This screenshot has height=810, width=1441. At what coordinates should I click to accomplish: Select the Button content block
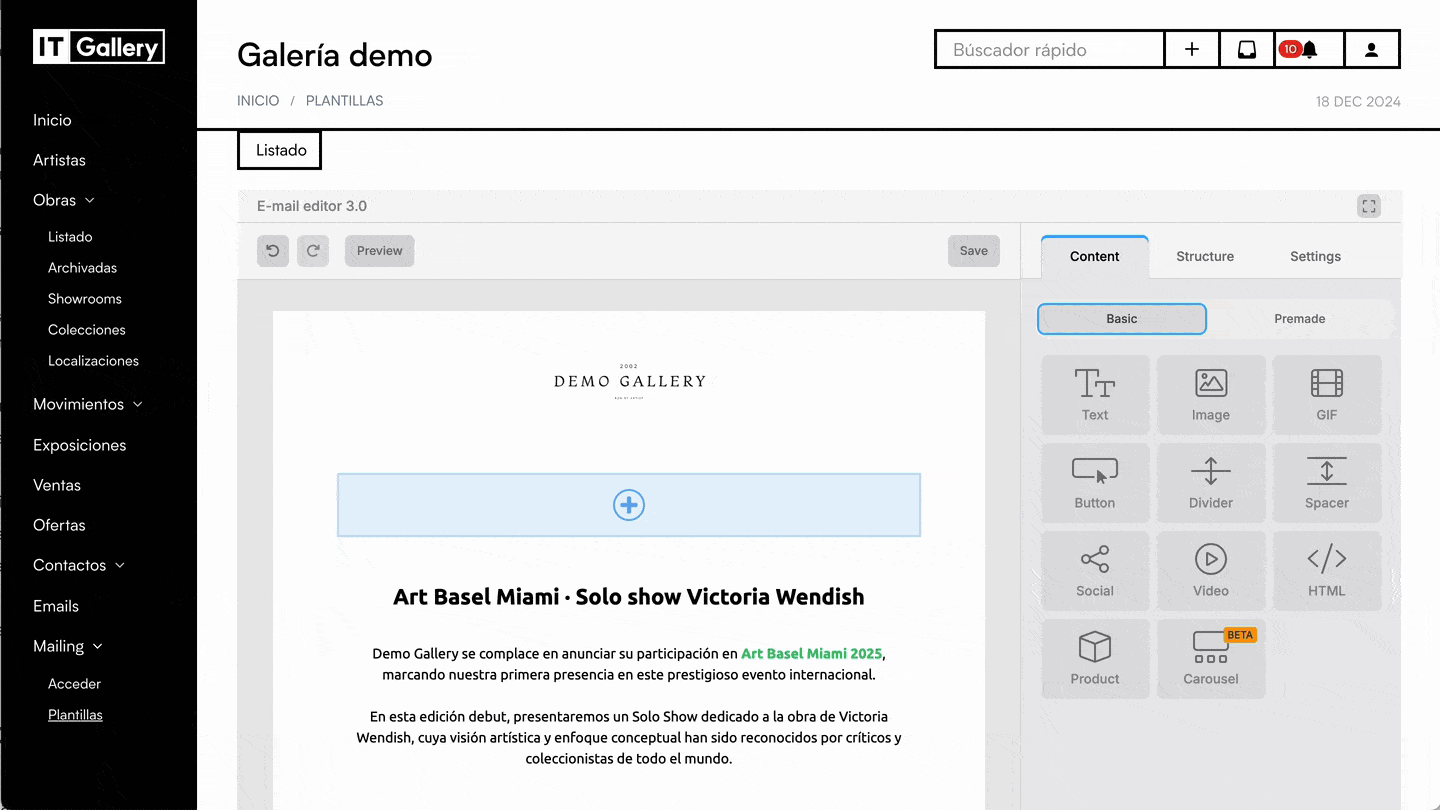tap(1095, 483)
